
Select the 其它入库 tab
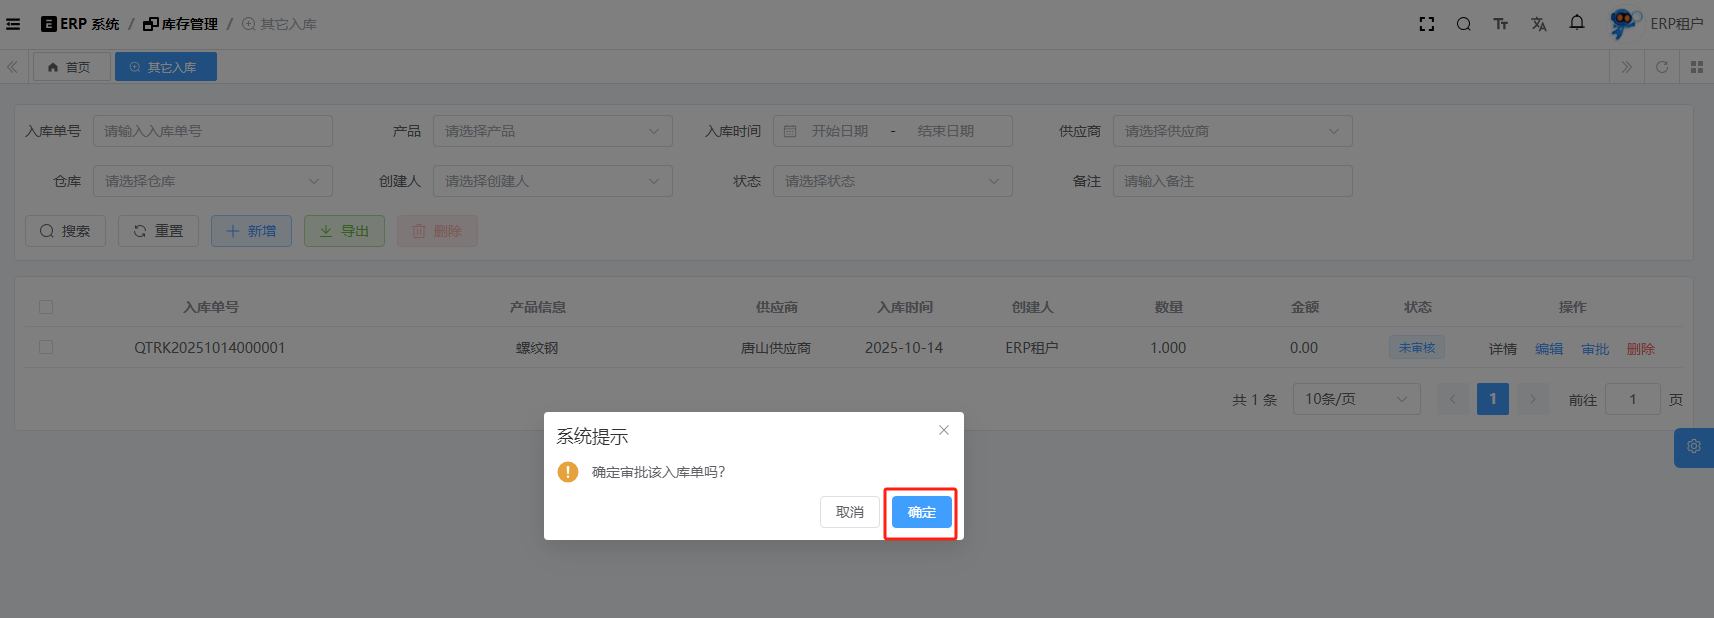point(165,67)
